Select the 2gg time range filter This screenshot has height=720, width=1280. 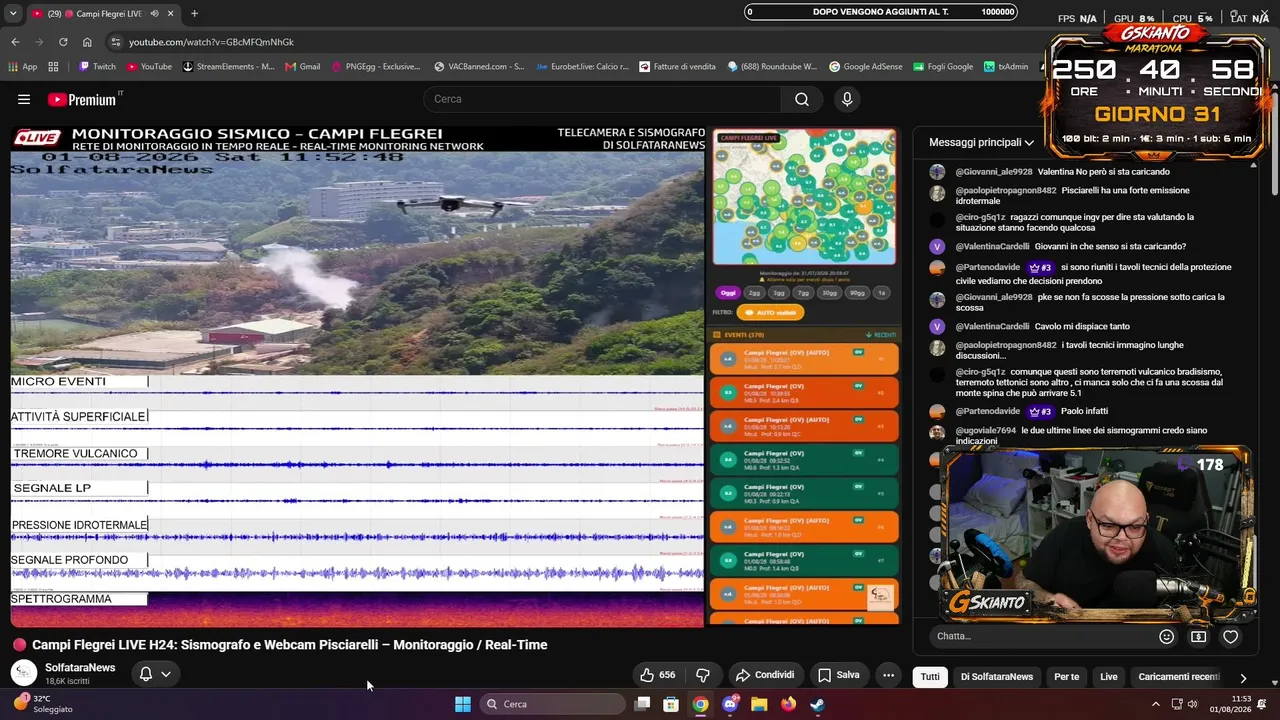click(755, 293)
